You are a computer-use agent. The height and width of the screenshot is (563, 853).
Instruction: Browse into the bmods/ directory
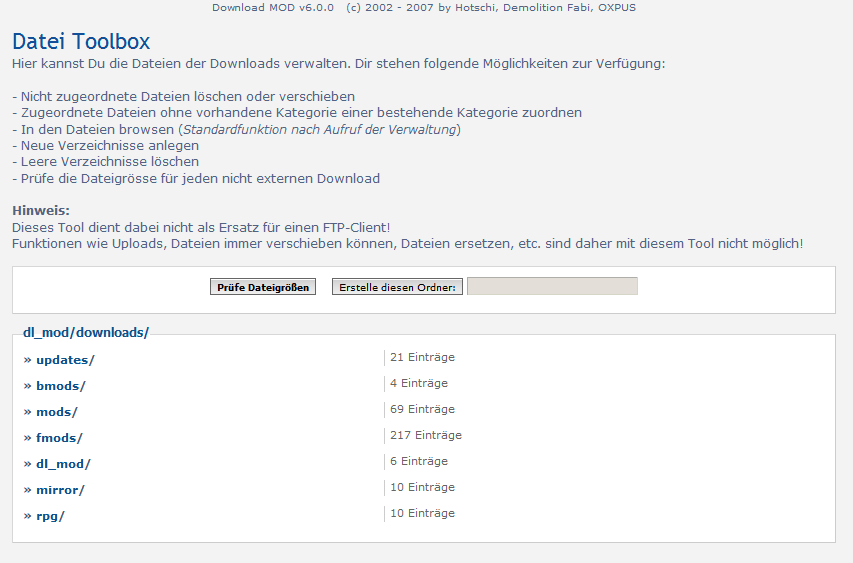coord(60,386)
